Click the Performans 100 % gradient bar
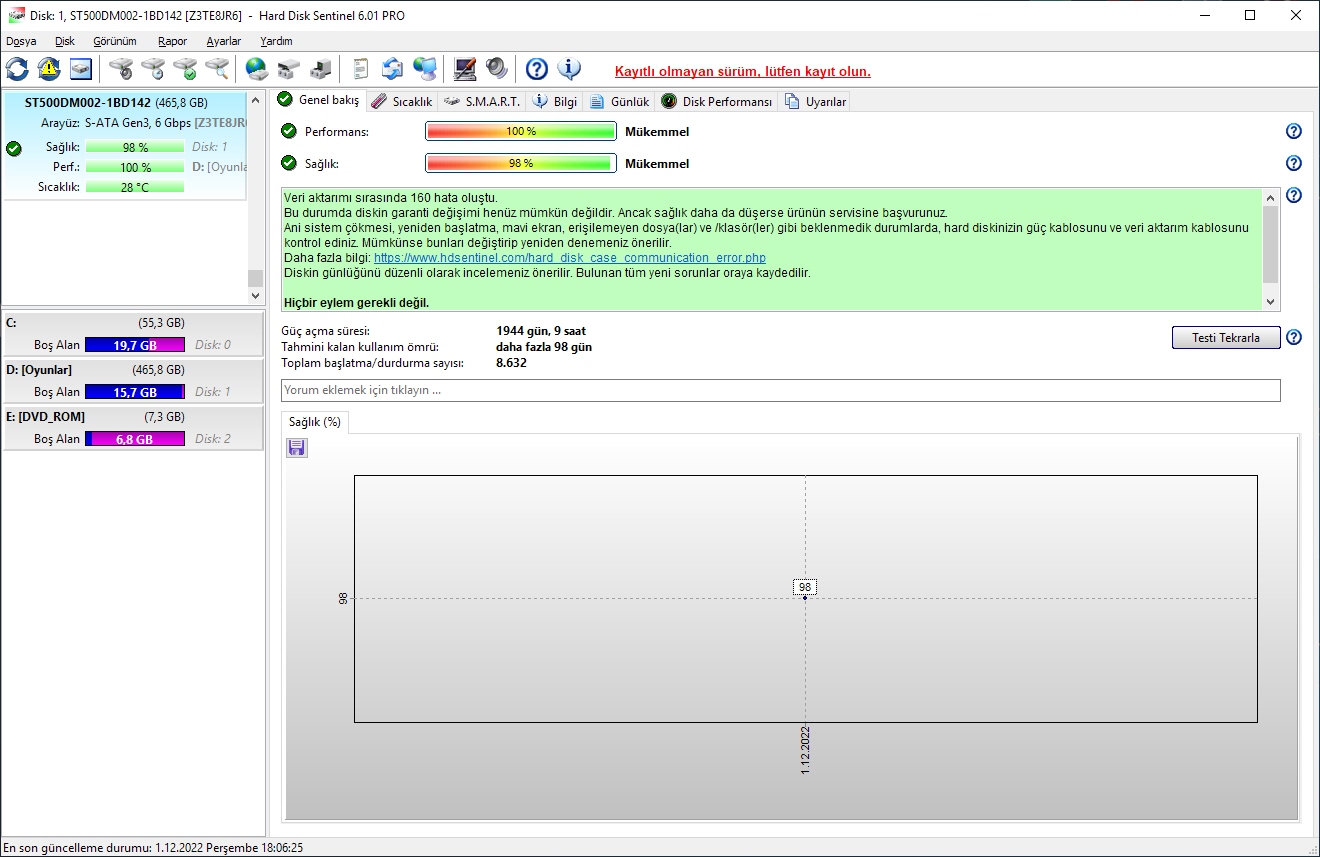The image size is (1320, 857). point(521,131)
